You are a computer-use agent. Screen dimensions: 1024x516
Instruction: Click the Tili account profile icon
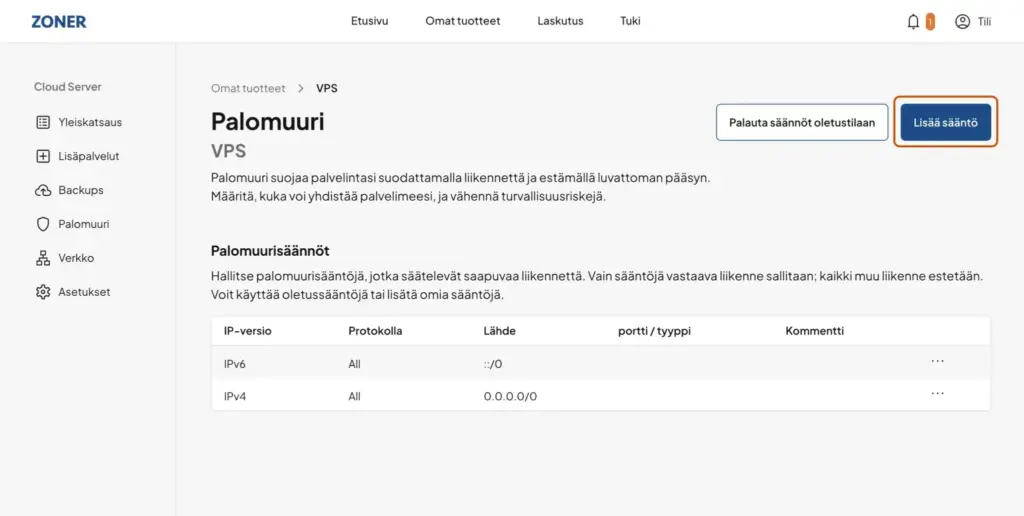pos(963,22)
